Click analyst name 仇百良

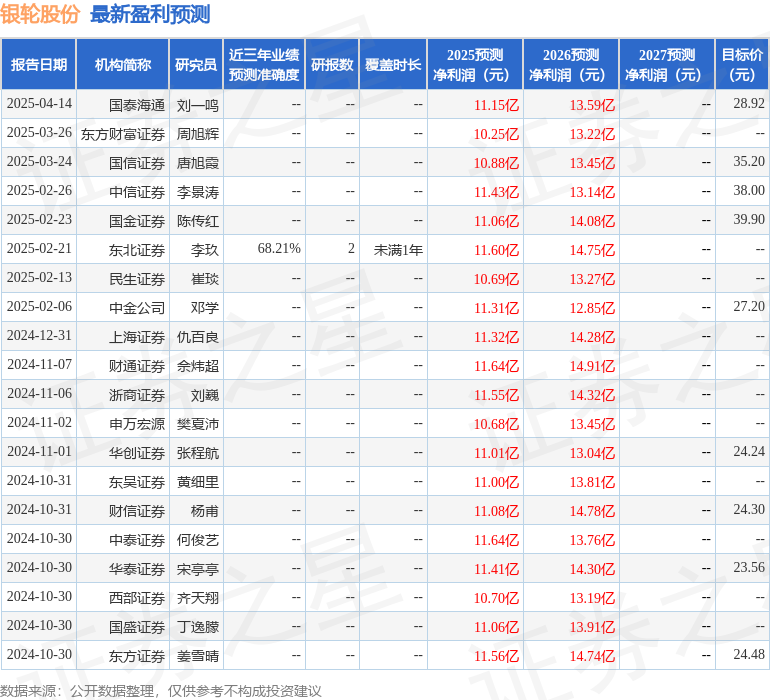click(197, 337)
